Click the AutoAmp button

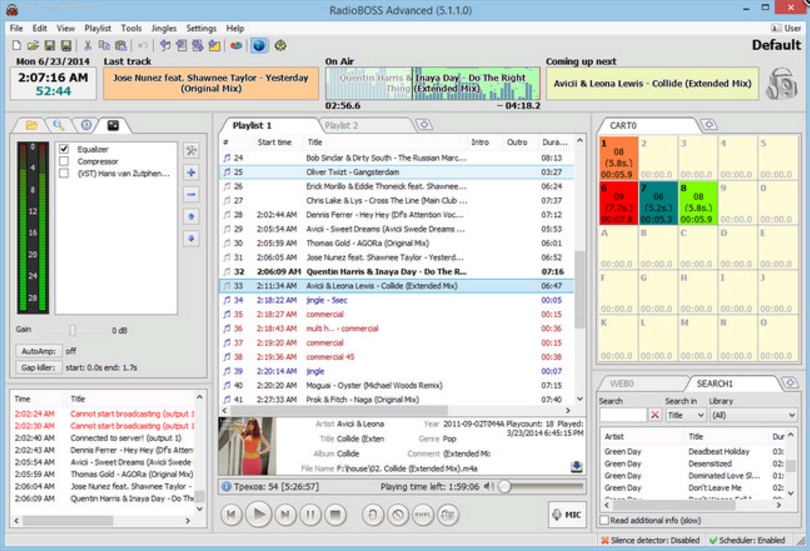click(x=38, y=351)
